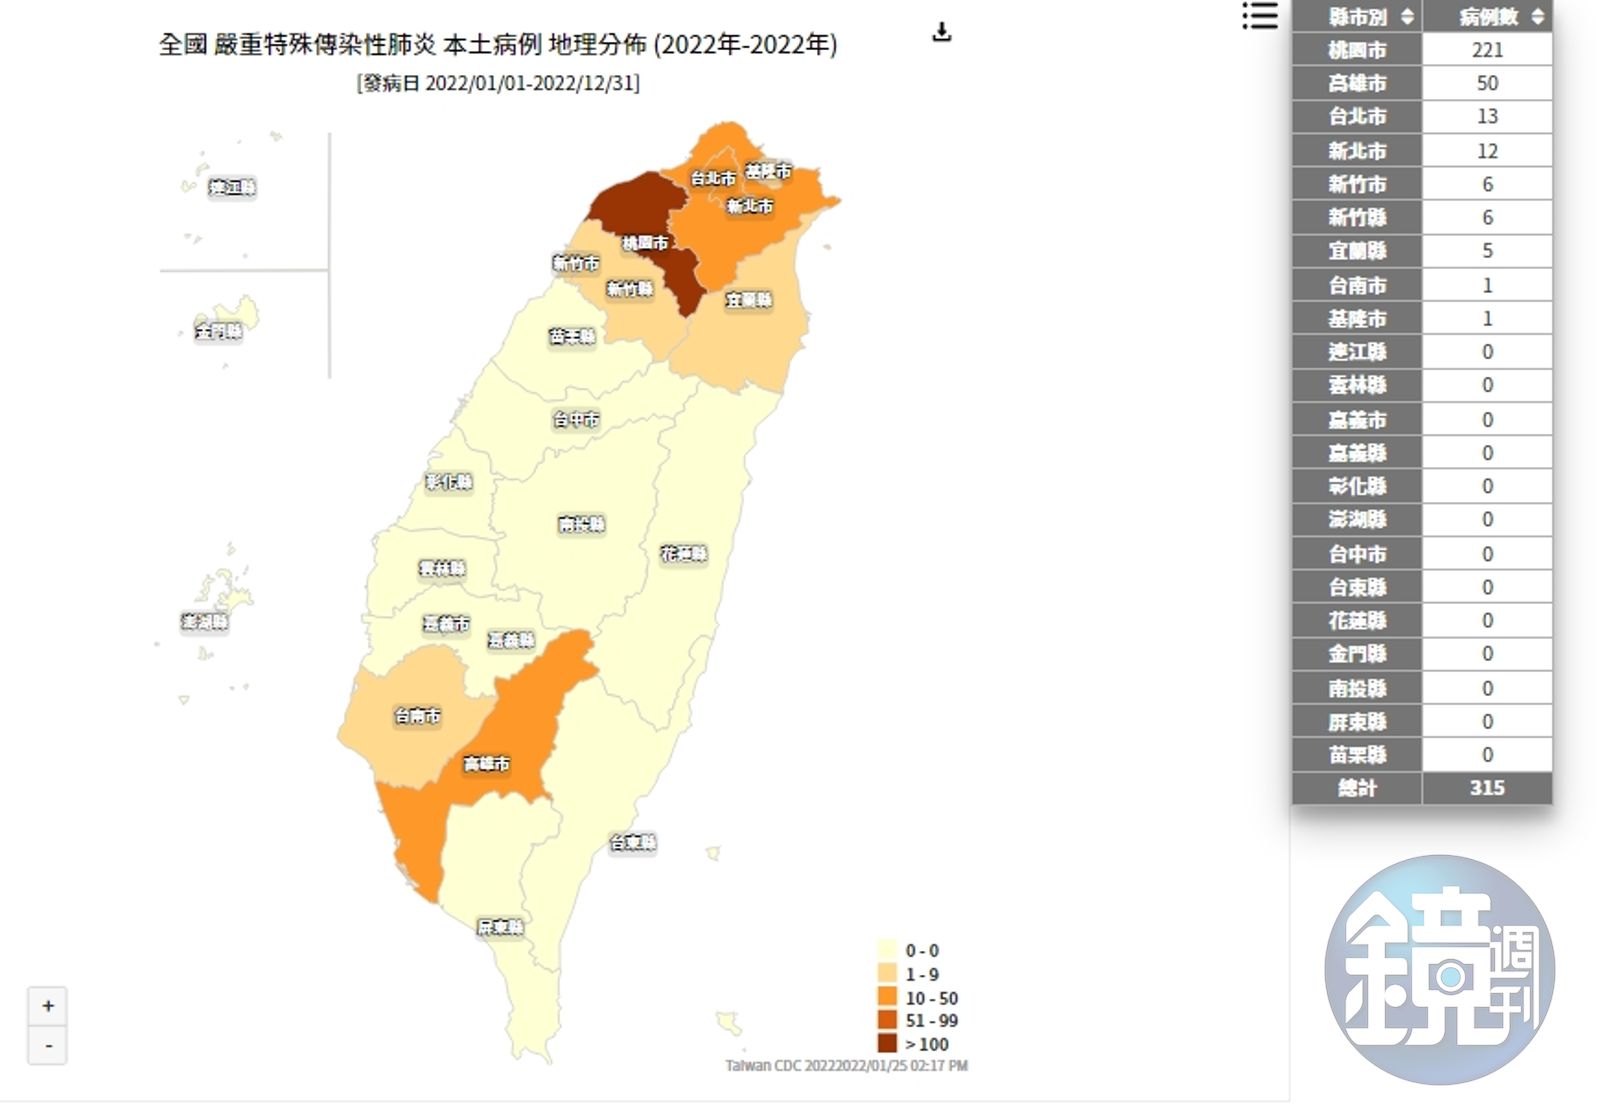This screenshot has height=1117, width=1600.
Task: Click the 澎湖縣 islands label
Action: pyautogui.click(x=205, y=622)
